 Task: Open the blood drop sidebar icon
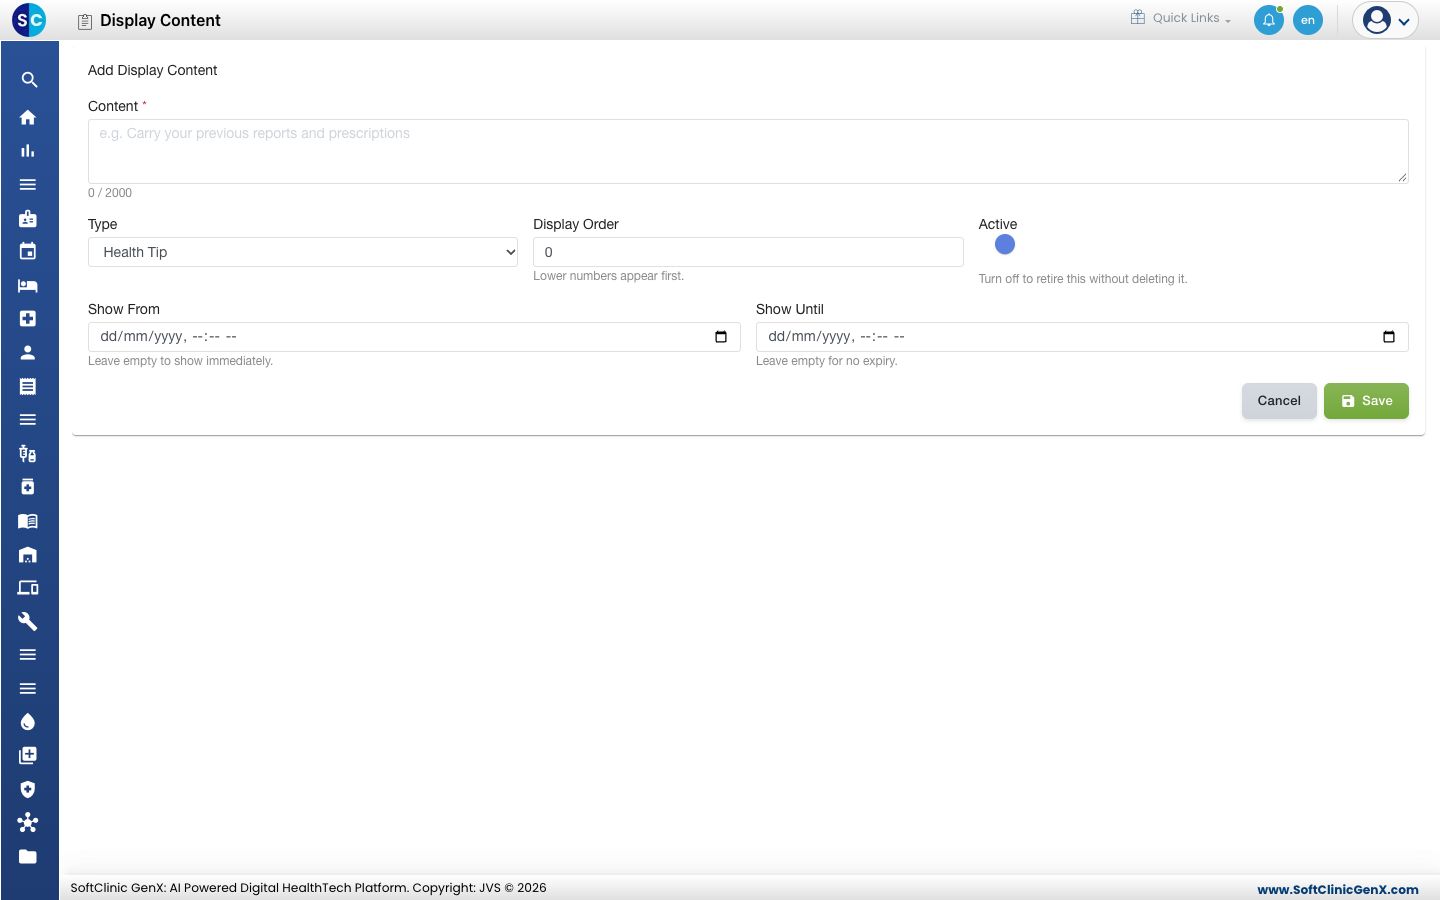28,722
